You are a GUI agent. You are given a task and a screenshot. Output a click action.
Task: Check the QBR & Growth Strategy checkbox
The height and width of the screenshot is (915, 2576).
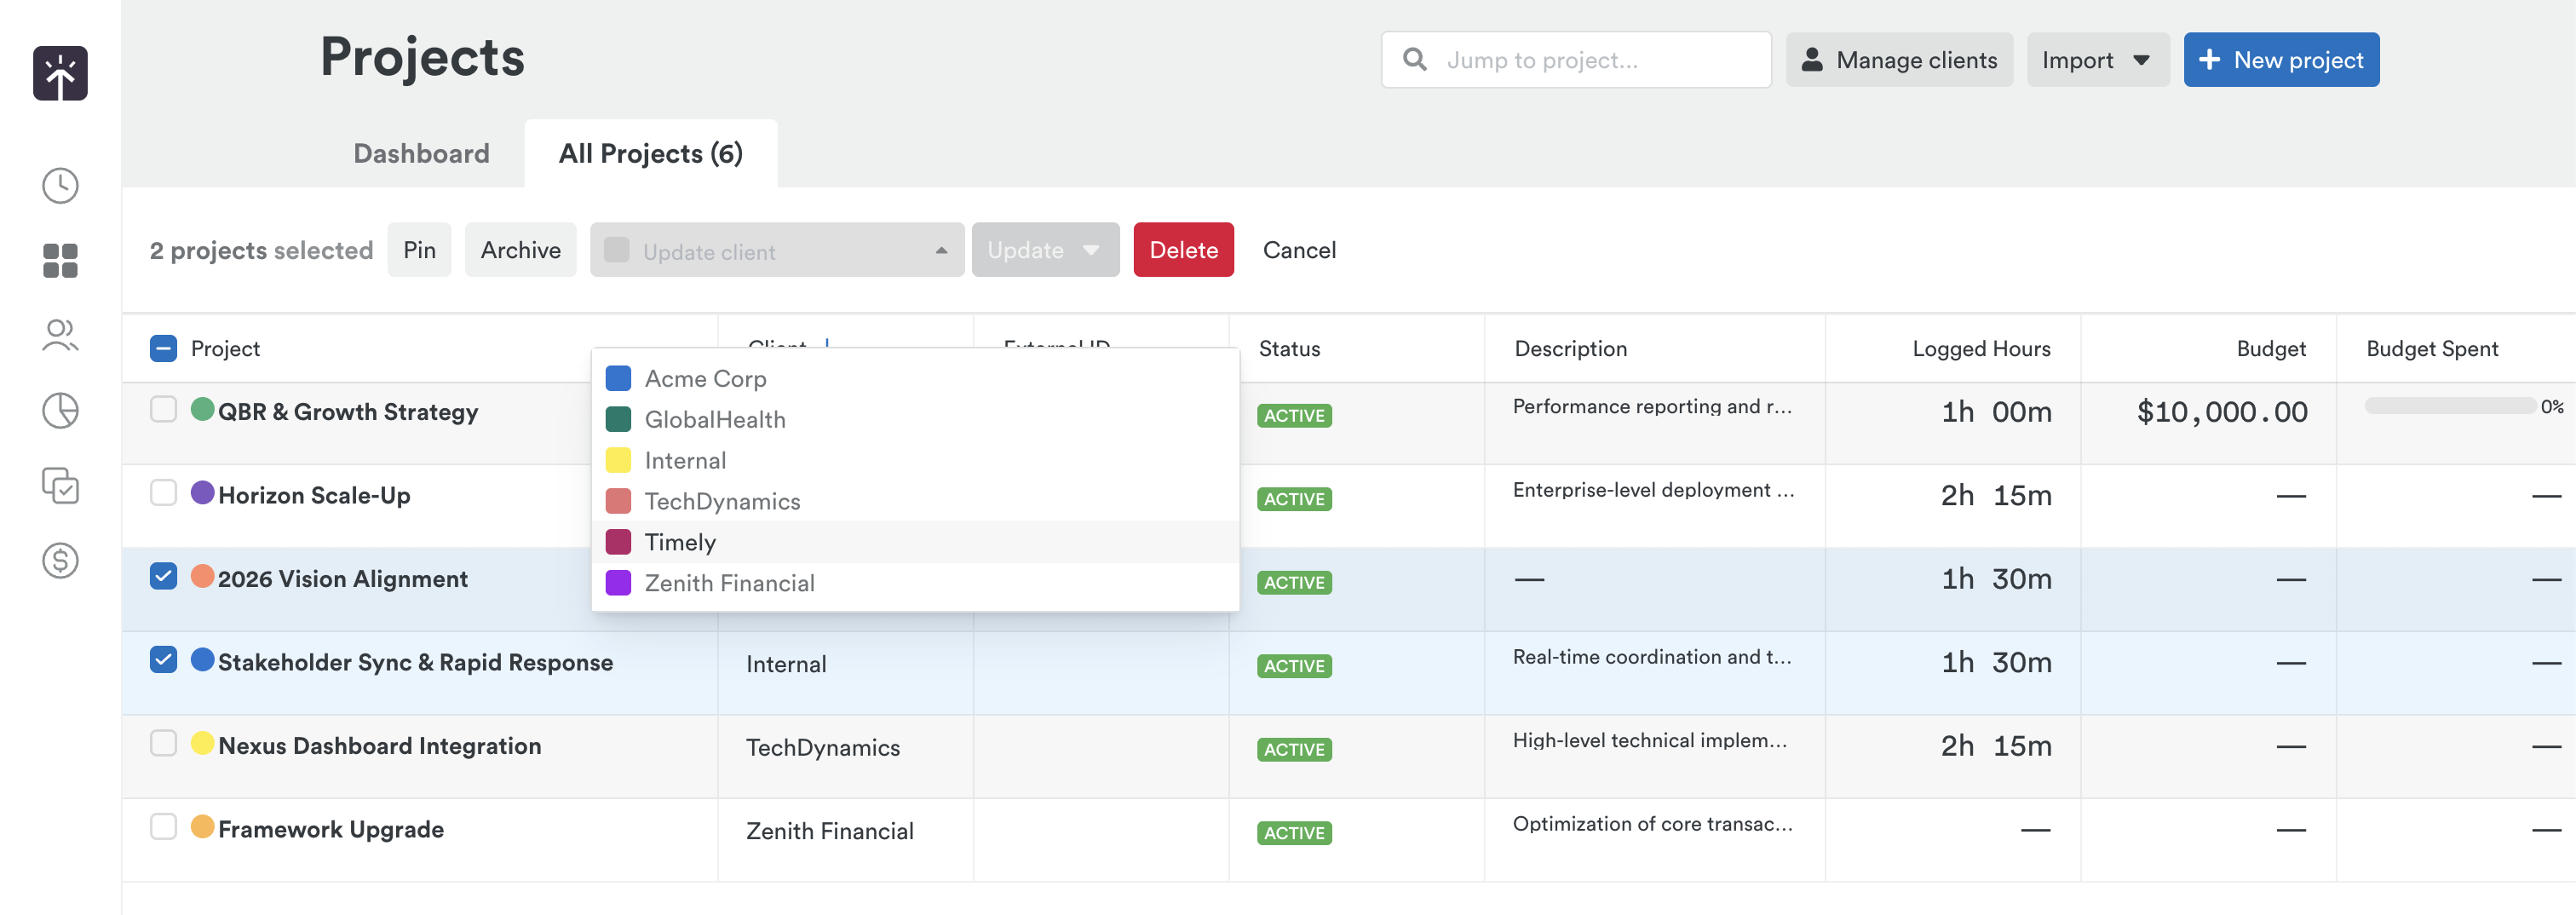click(x=163, y=409)
